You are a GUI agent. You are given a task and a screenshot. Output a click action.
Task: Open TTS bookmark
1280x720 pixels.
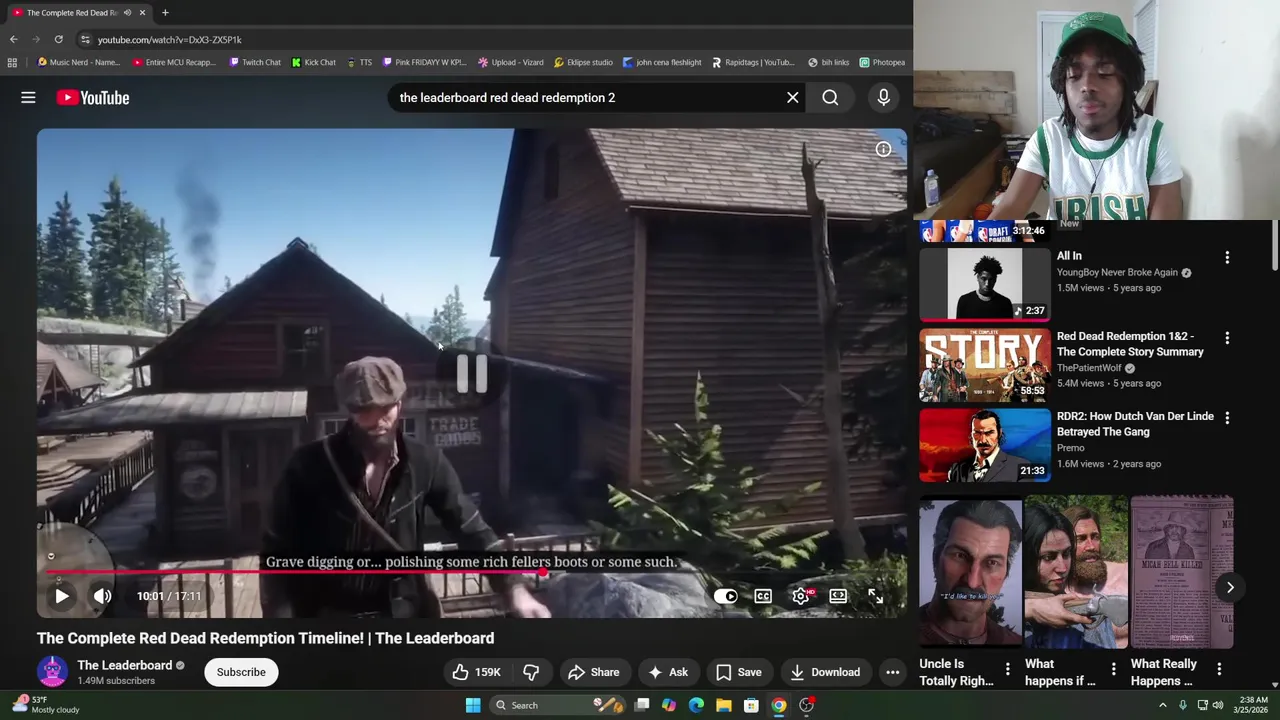pos(360,62)
